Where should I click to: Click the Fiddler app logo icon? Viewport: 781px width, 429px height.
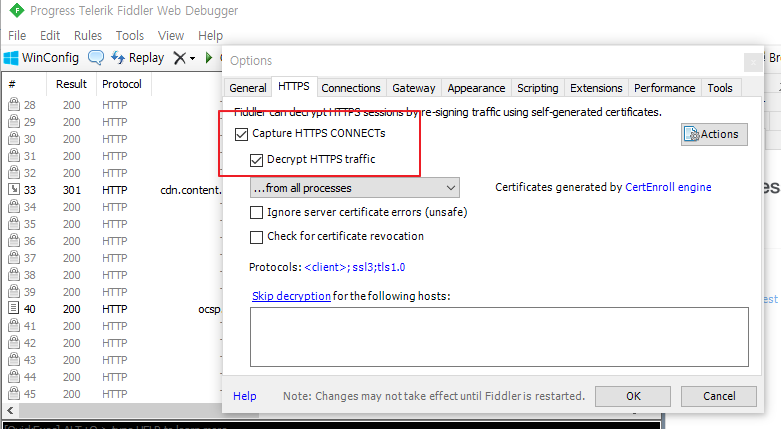pyautogui.click(x=17, y=10)
